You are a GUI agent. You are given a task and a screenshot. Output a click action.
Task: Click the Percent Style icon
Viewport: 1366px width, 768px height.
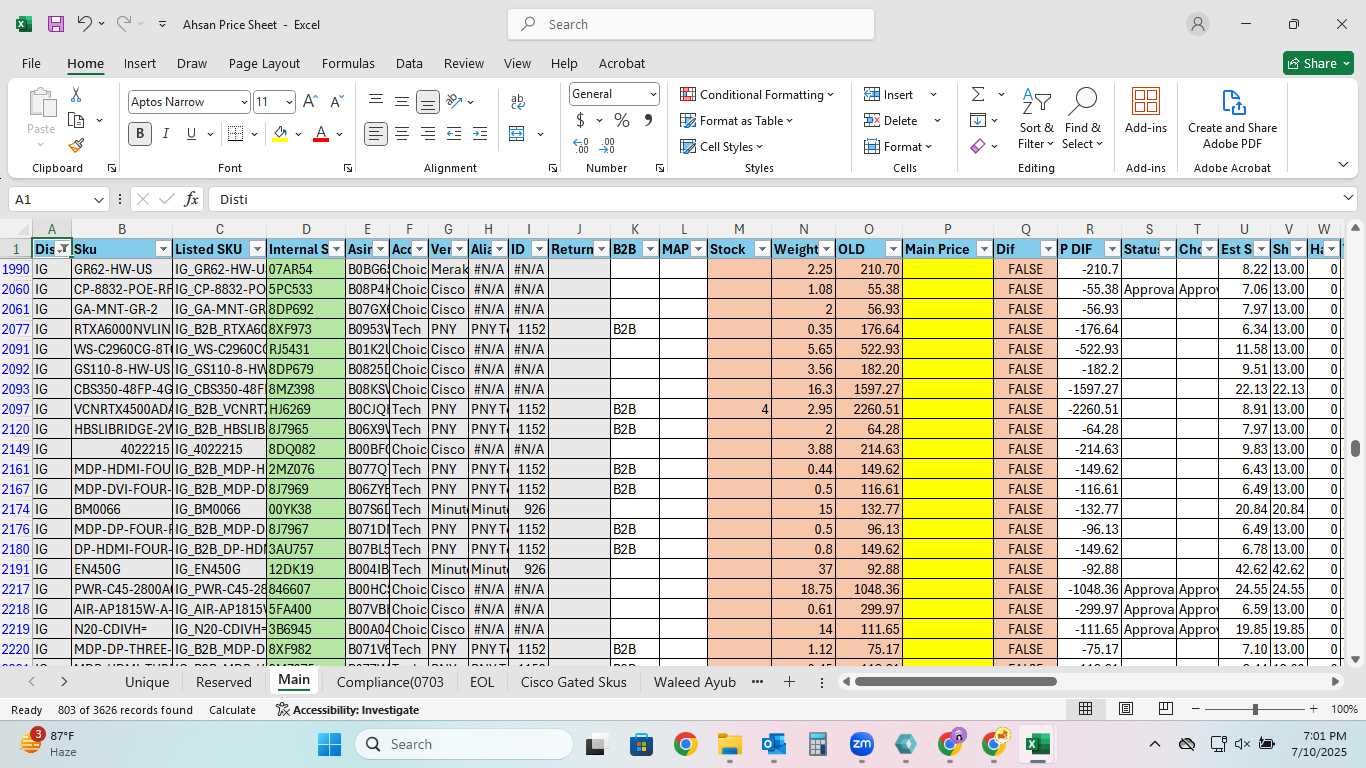tap(622, 120)
